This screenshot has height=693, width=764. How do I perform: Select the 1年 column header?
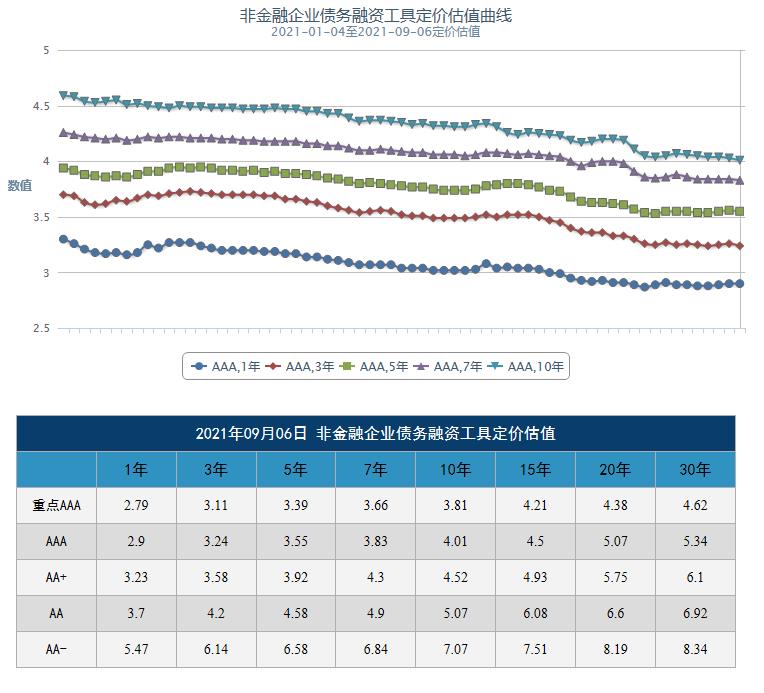tap(136, 469)
